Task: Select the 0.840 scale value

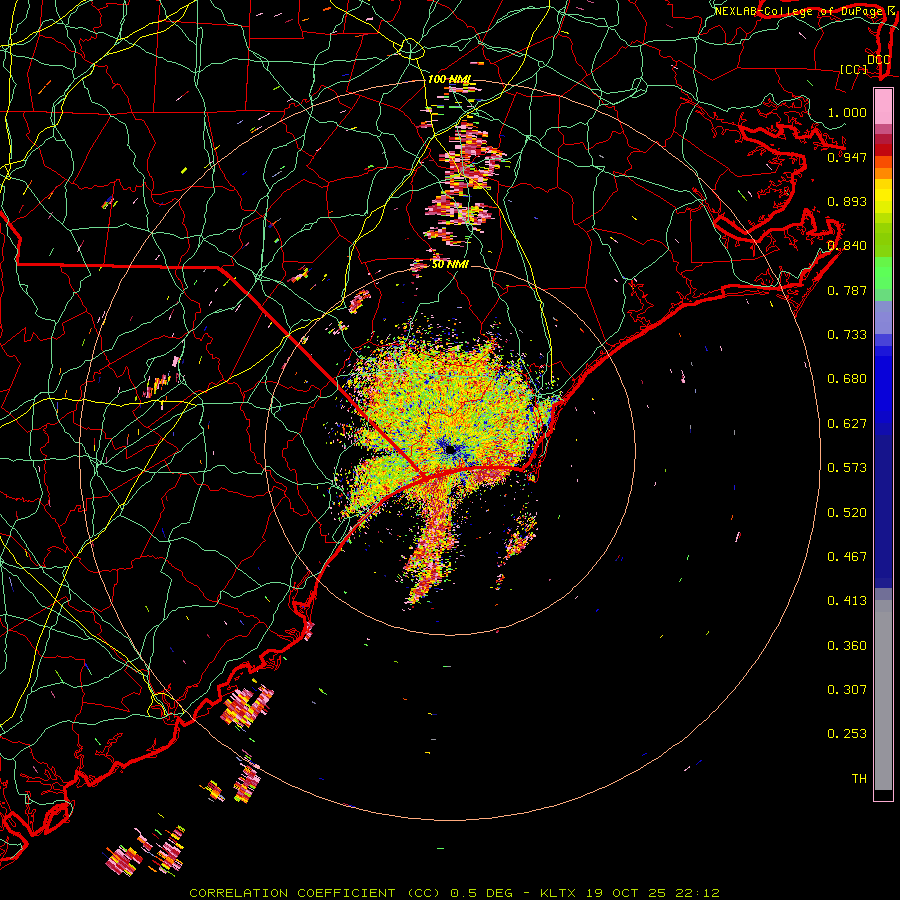Action: pos(847,246)
